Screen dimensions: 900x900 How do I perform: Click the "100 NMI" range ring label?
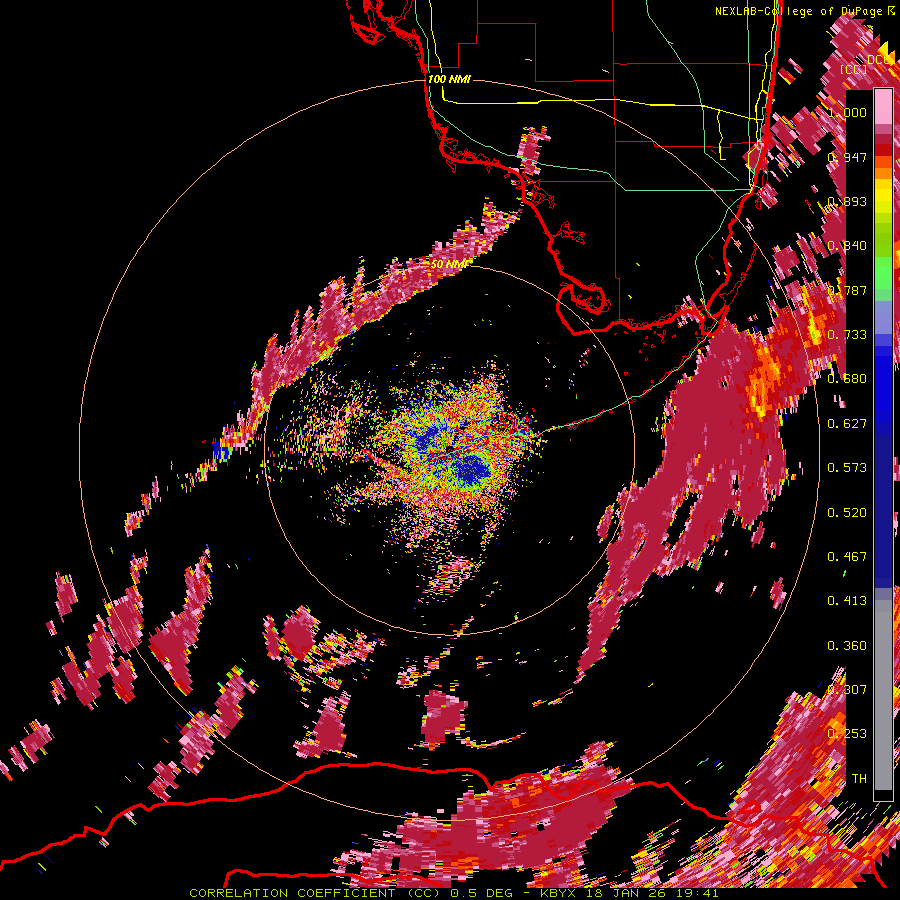pos(449,79)
